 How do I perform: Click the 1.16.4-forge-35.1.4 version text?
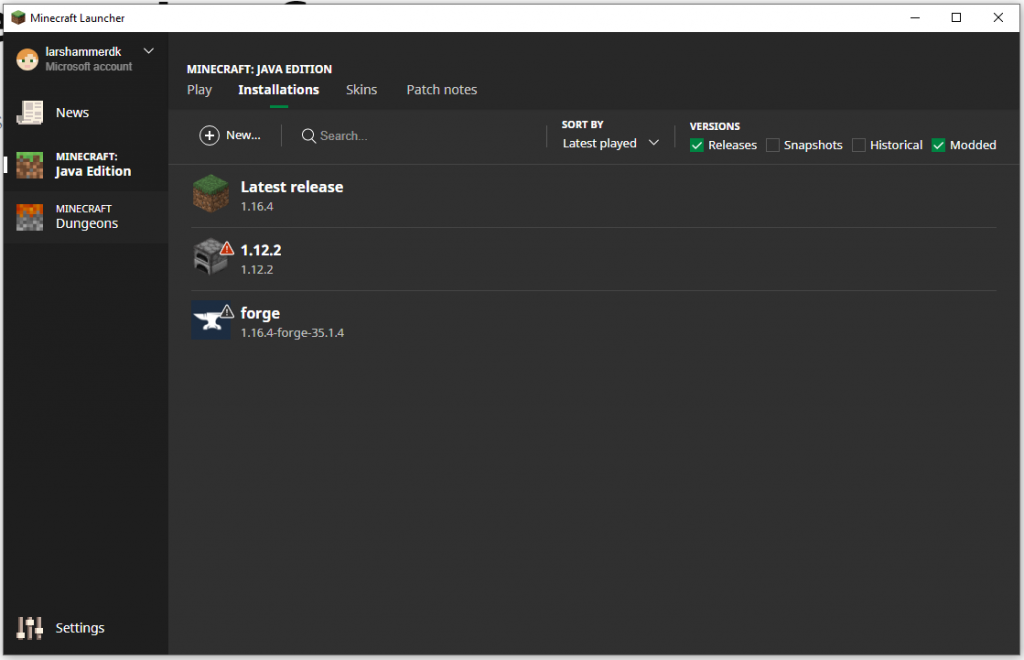292,333
